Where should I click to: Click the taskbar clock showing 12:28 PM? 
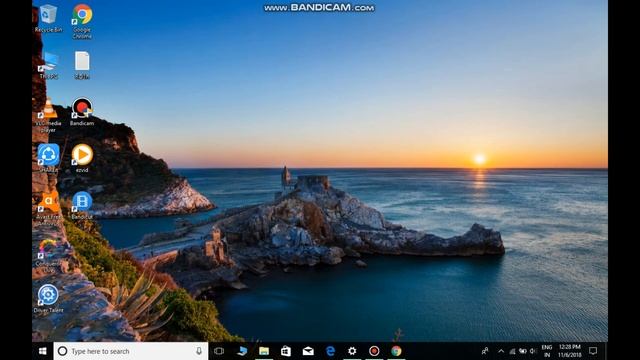570,351
